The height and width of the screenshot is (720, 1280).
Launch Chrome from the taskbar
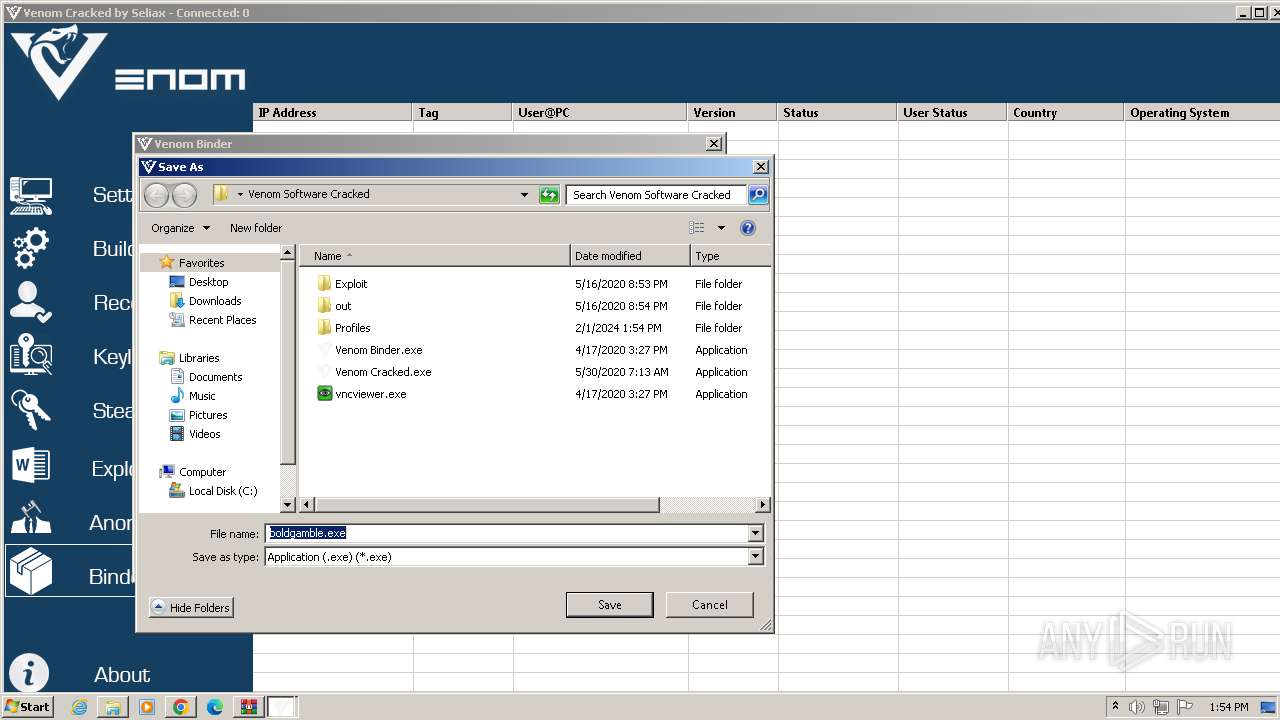coord(180,707)
